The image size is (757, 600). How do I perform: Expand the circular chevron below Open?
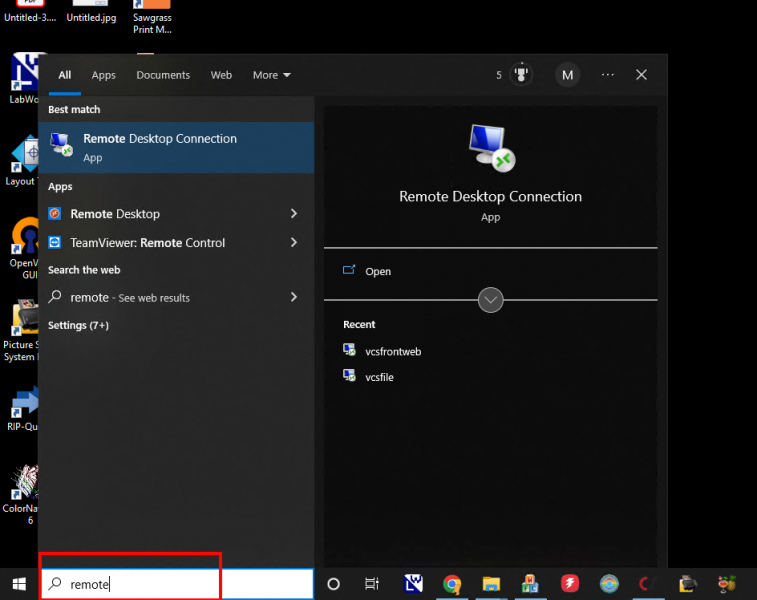click(x=490, y=299)
